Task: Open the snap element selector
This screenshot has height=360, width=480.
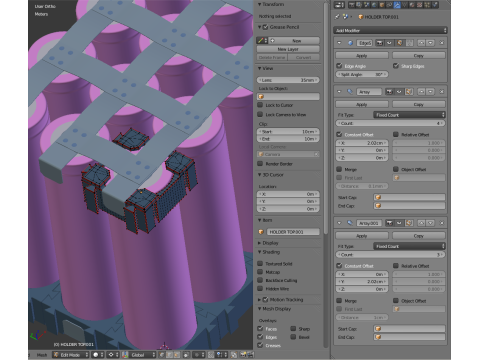Action: point(222,355)
